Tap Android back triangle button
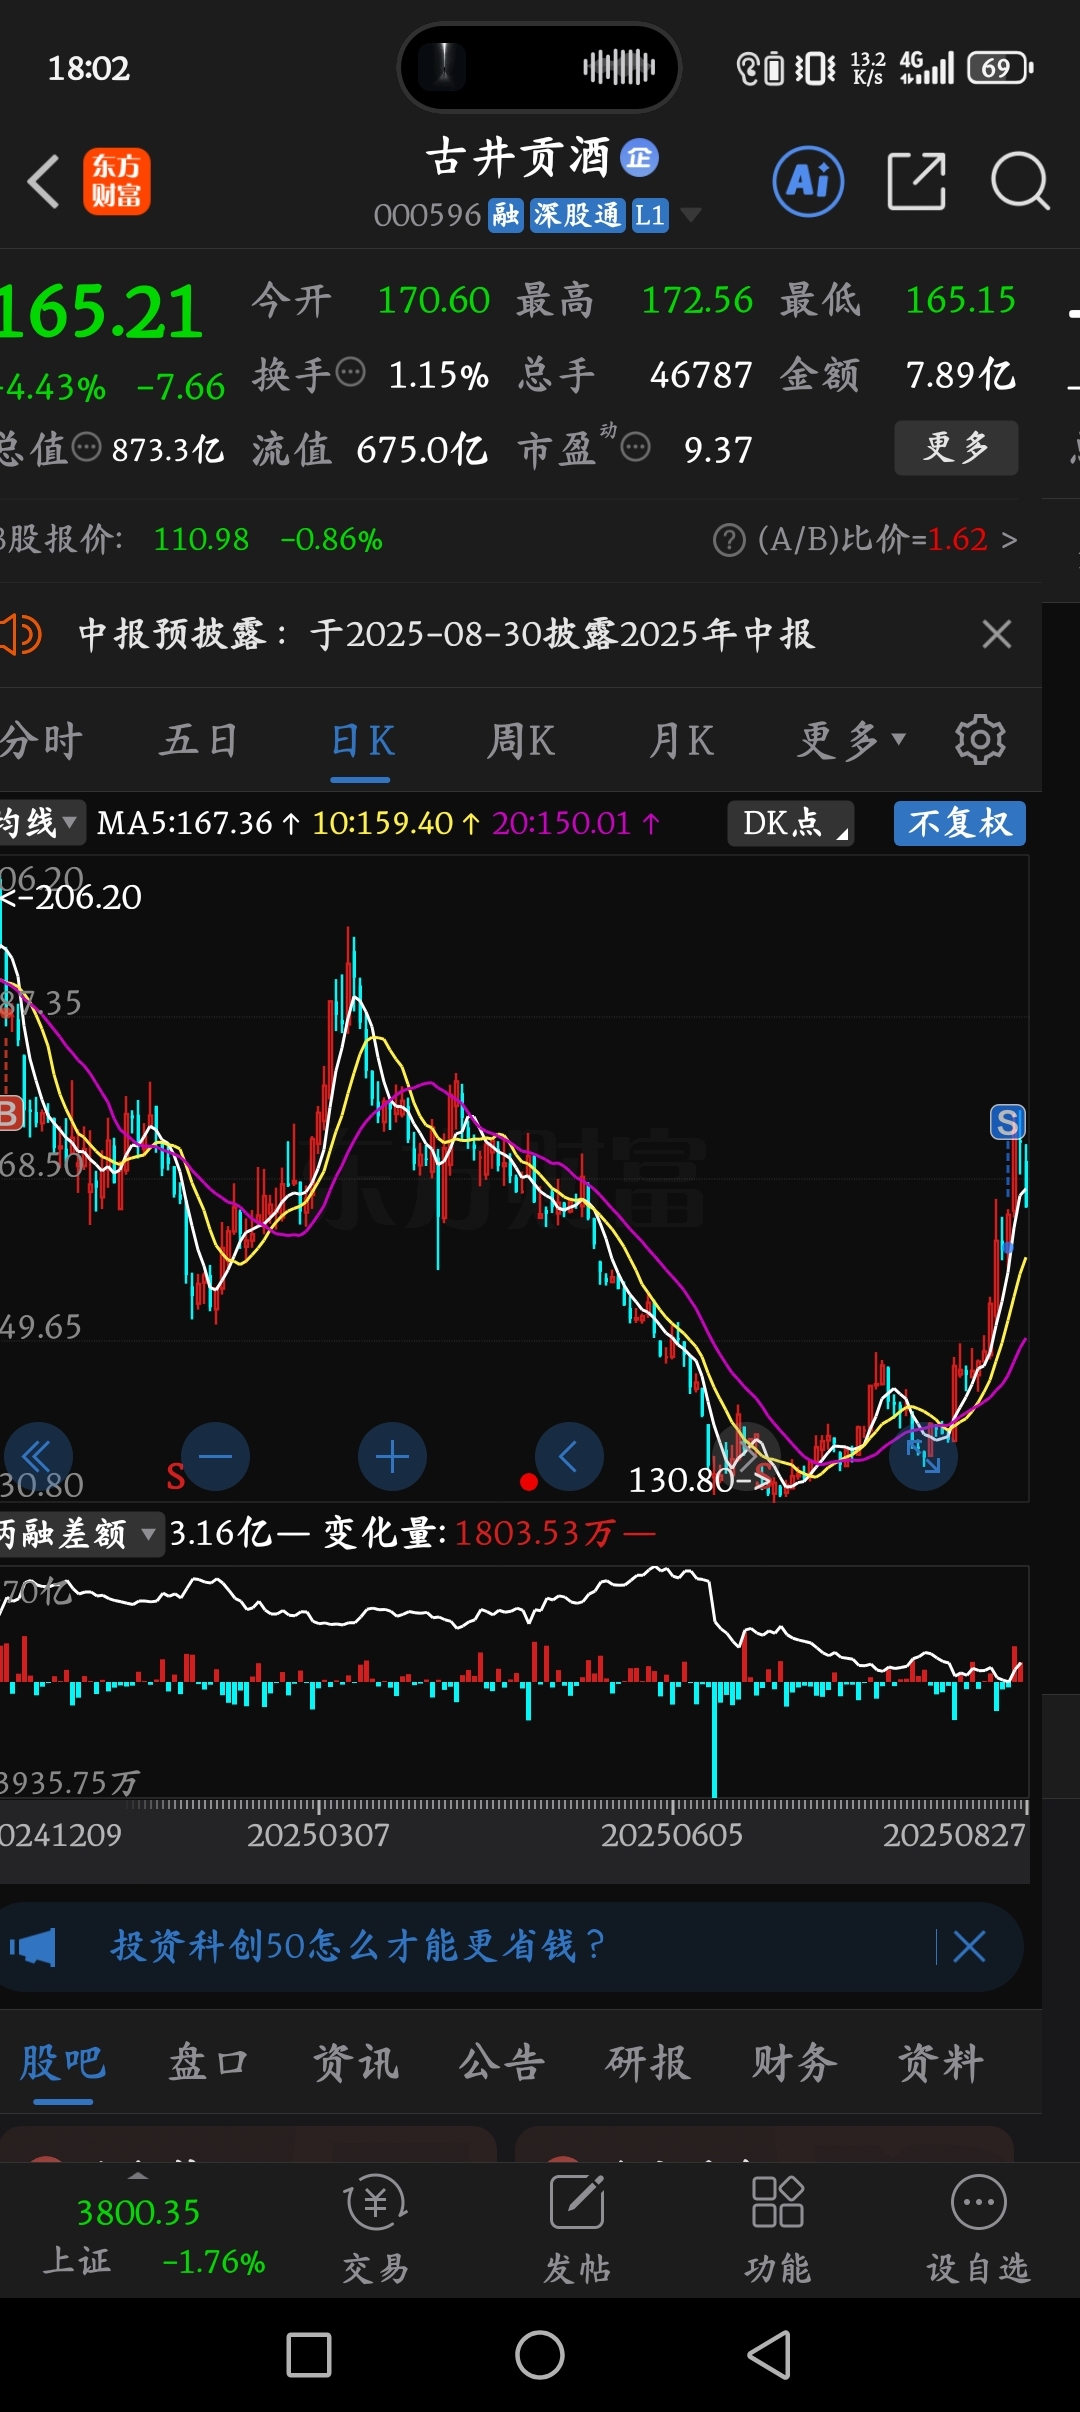1080x2412 pixels. 770,2355
